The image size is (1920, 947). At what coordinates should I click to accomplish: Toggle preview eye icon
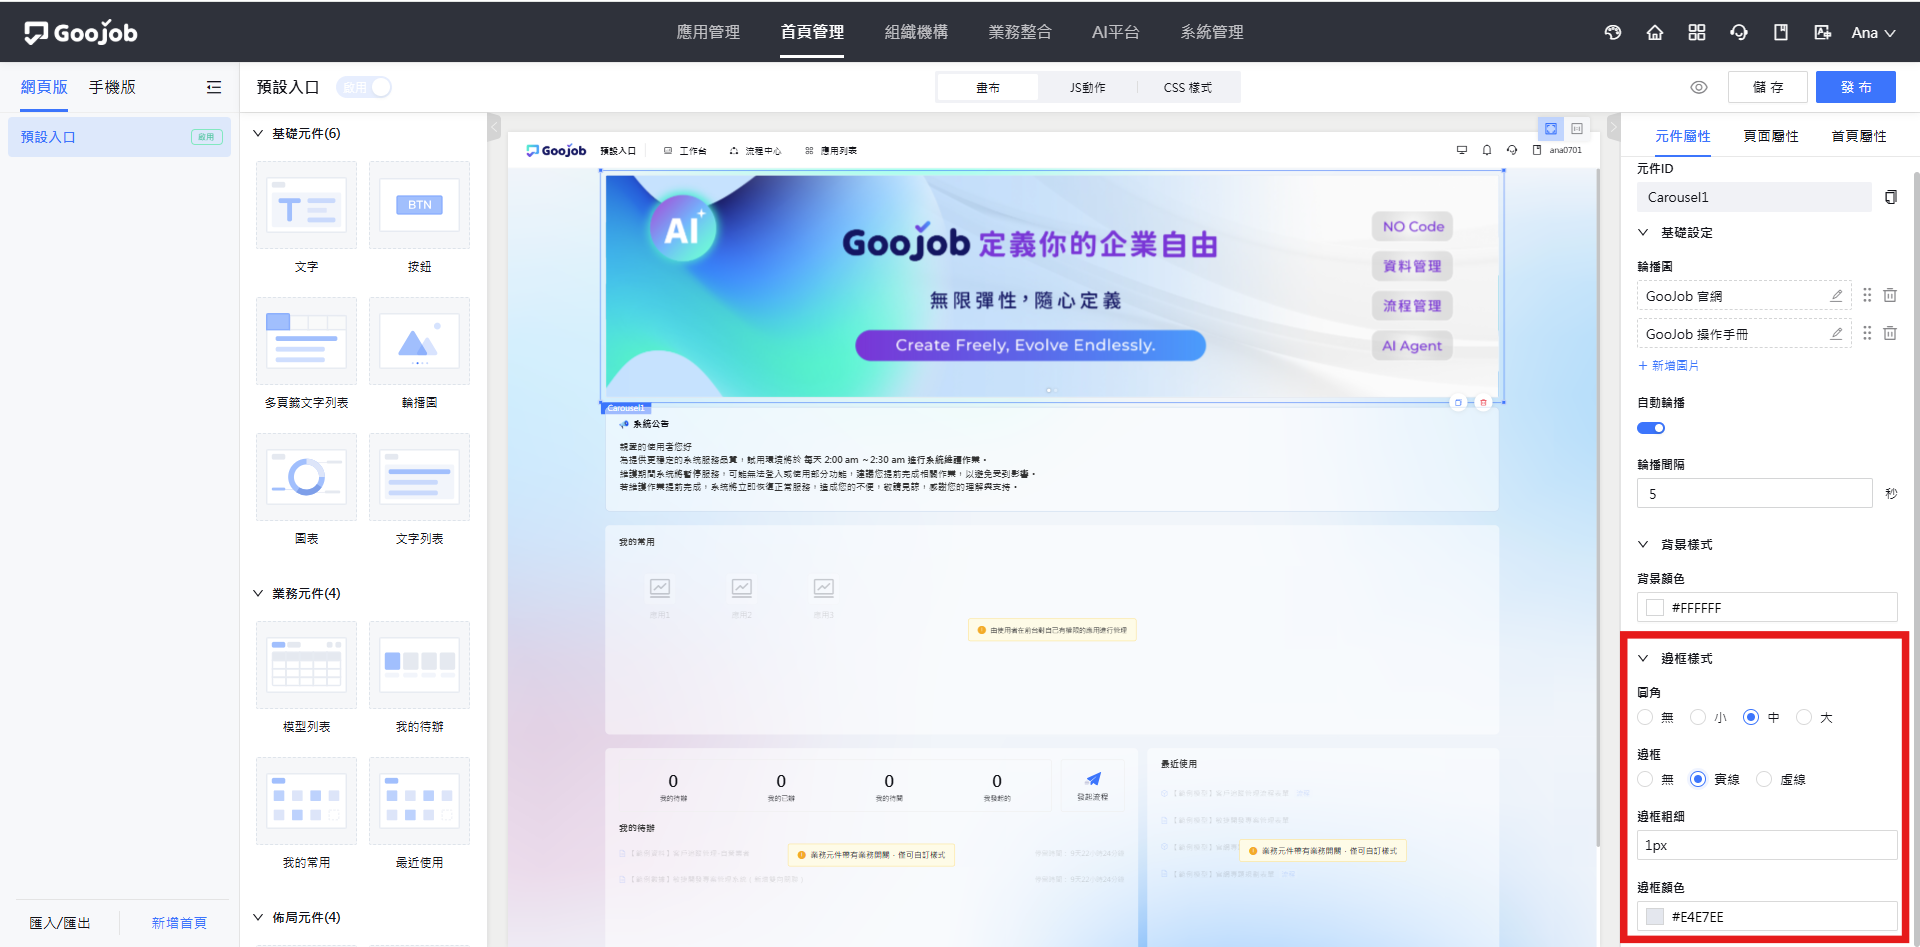(x=1699, y=87)
